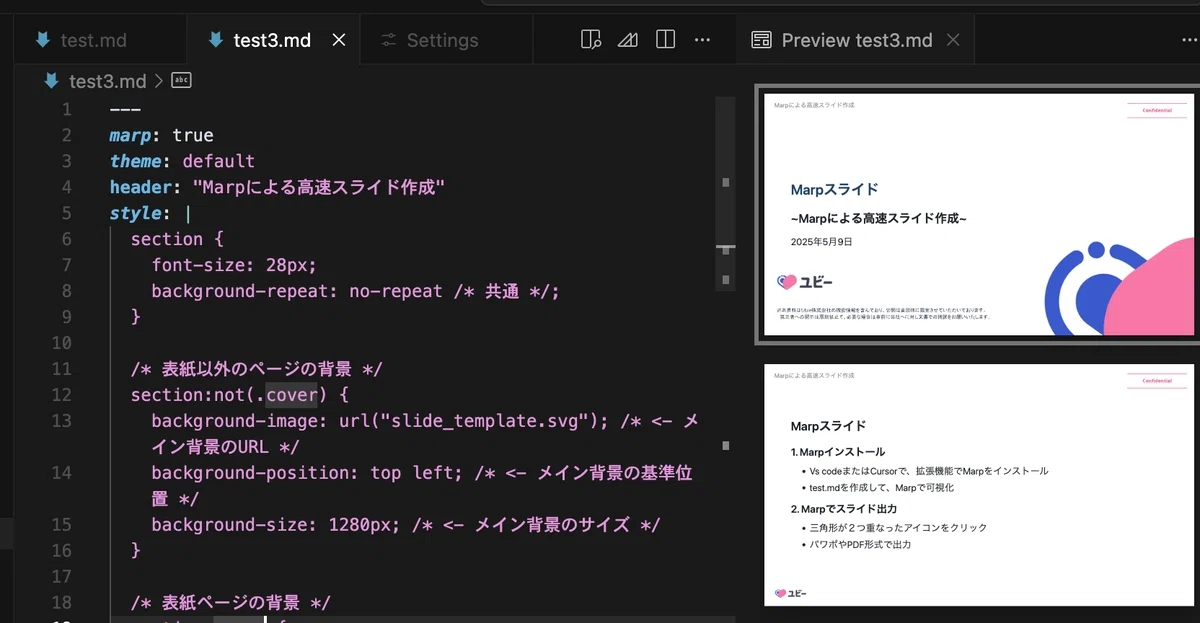Focus the Preview test3.md tab
The width and height of the screenshot is (1200, 623).
coord(855,40)
